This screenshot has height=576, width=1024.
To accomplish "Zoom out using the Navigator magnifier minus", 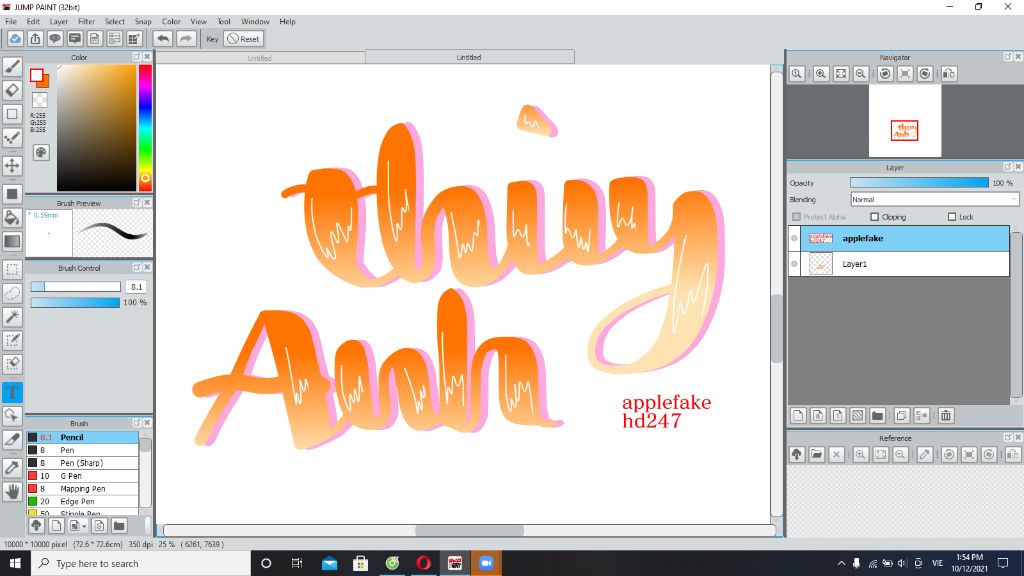I will 861,74.
